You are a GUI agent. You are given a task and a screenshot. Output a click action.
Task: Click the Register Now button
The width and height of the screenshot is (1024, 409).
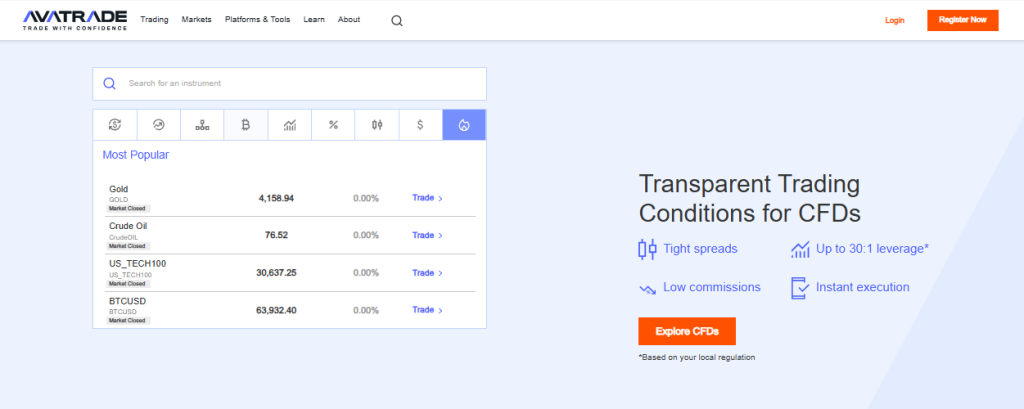(x=963, y=20)
